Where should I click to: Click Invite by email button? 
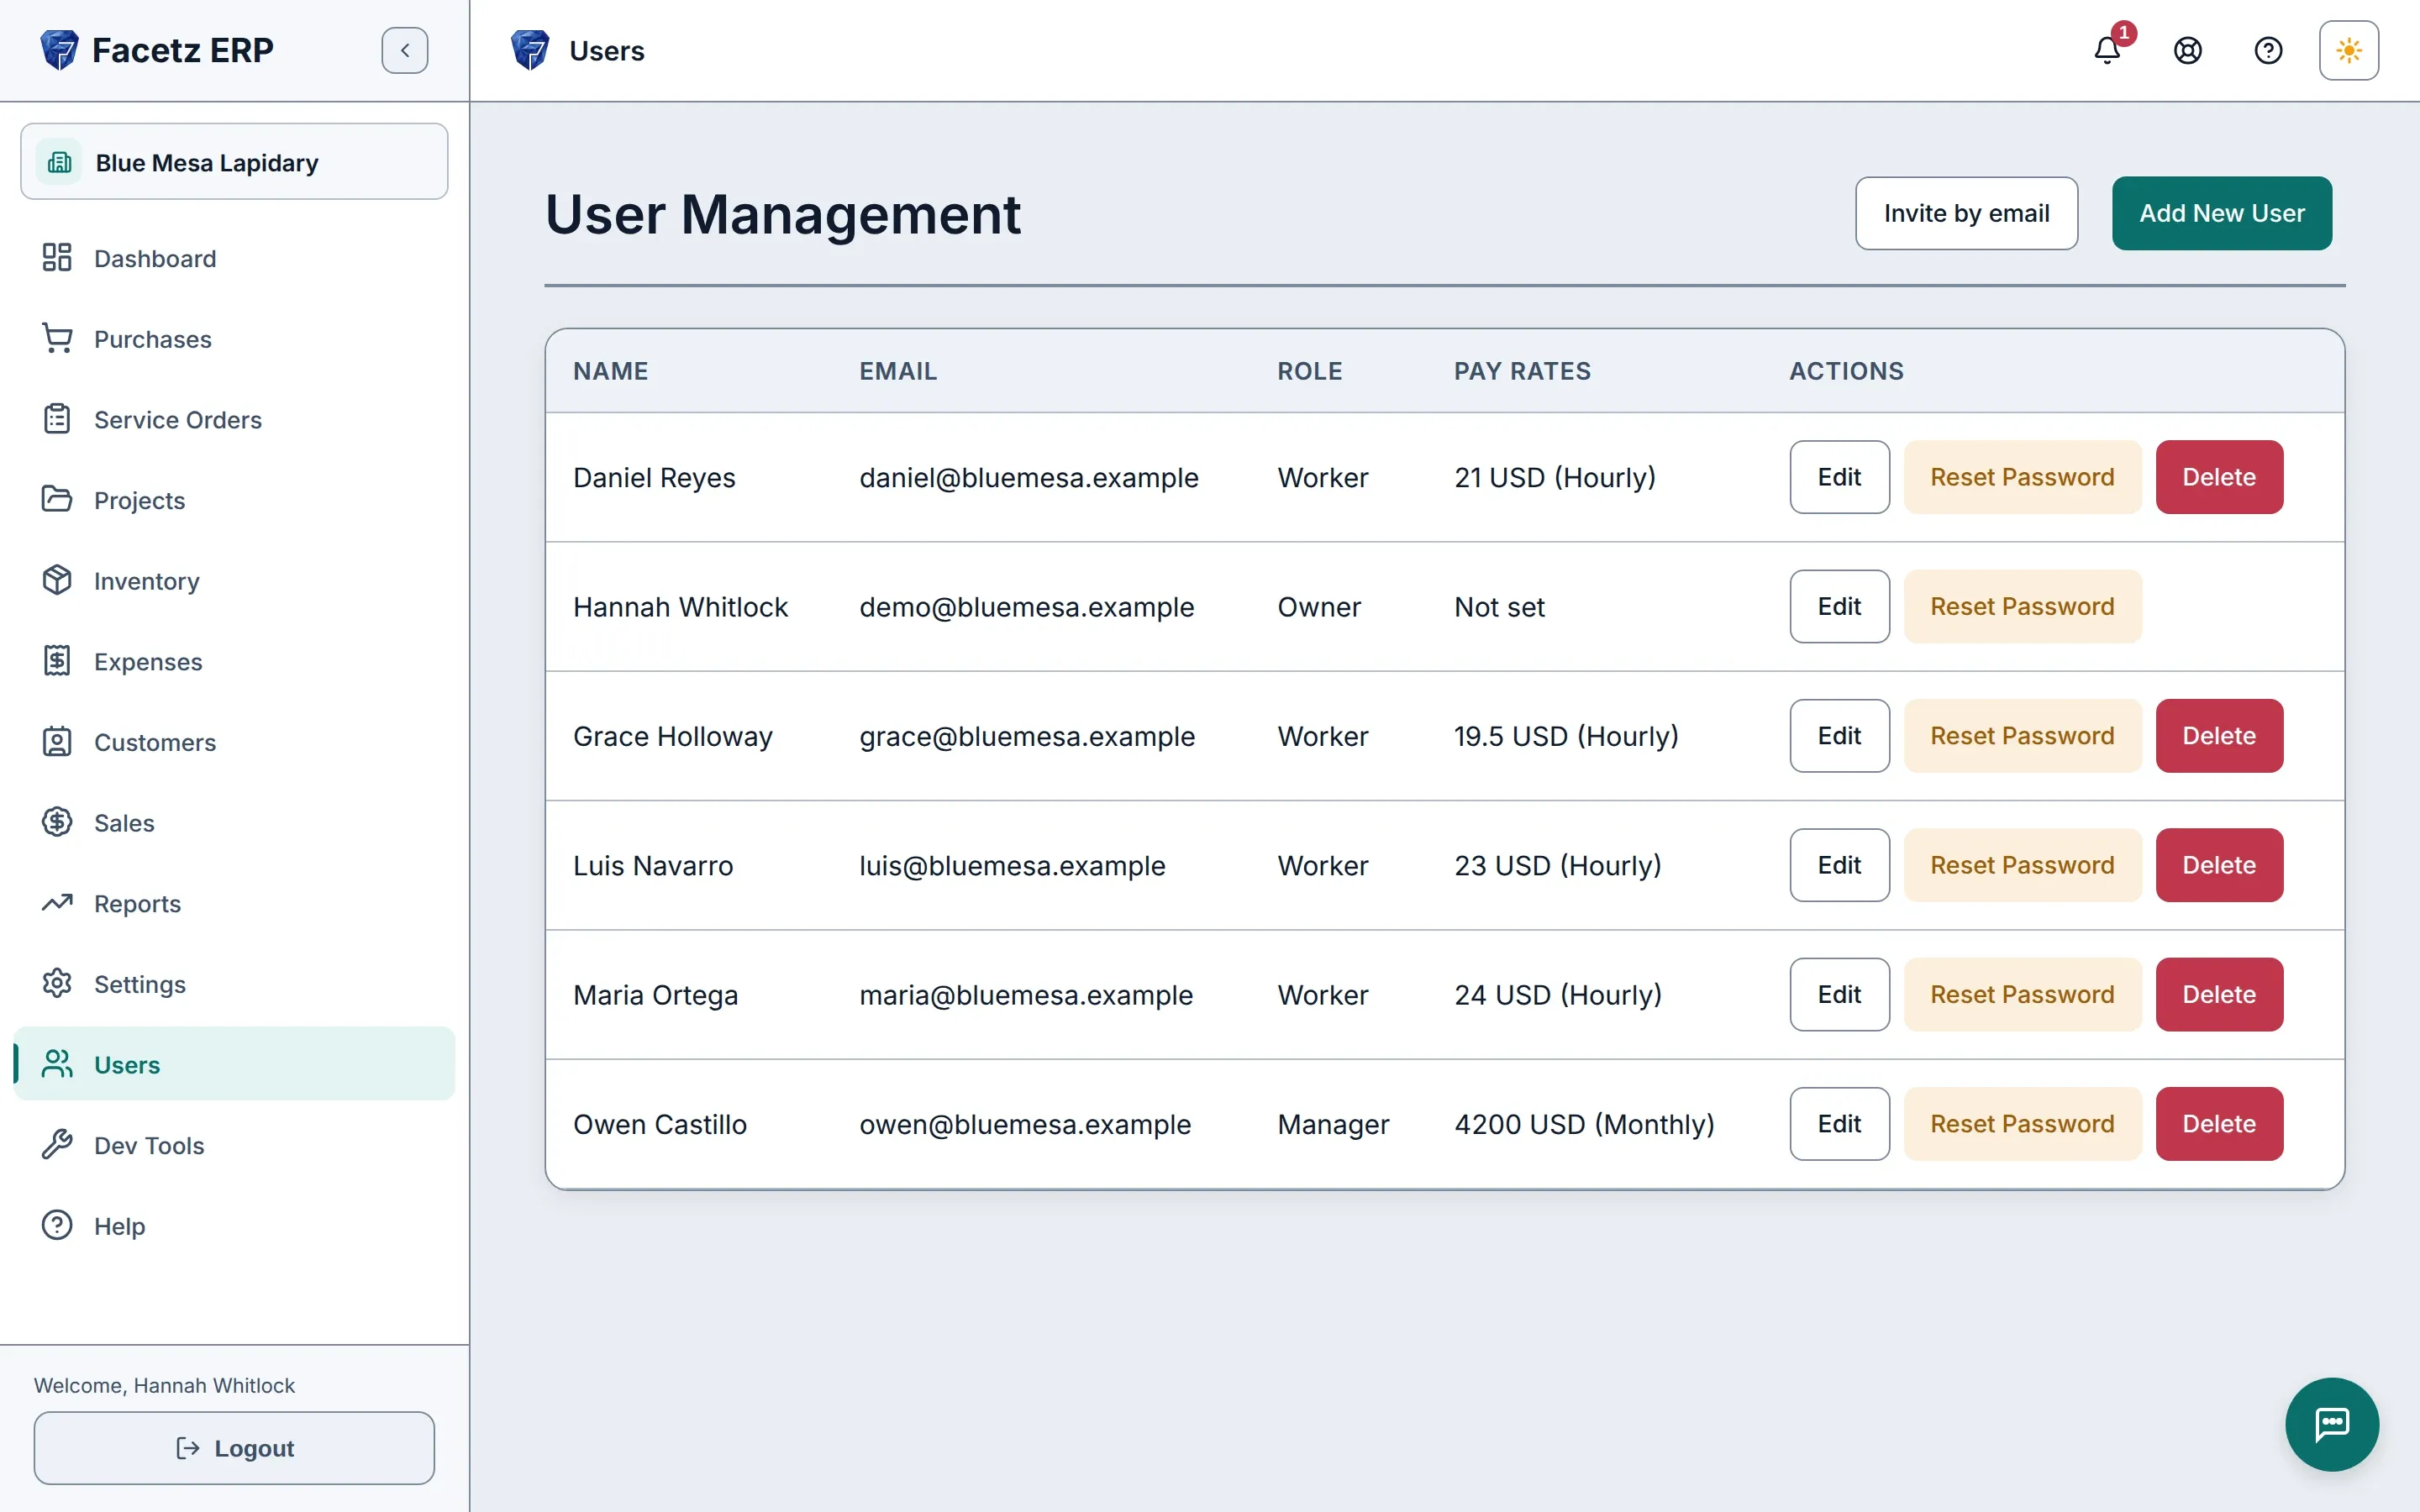[x=1966, y=213]
